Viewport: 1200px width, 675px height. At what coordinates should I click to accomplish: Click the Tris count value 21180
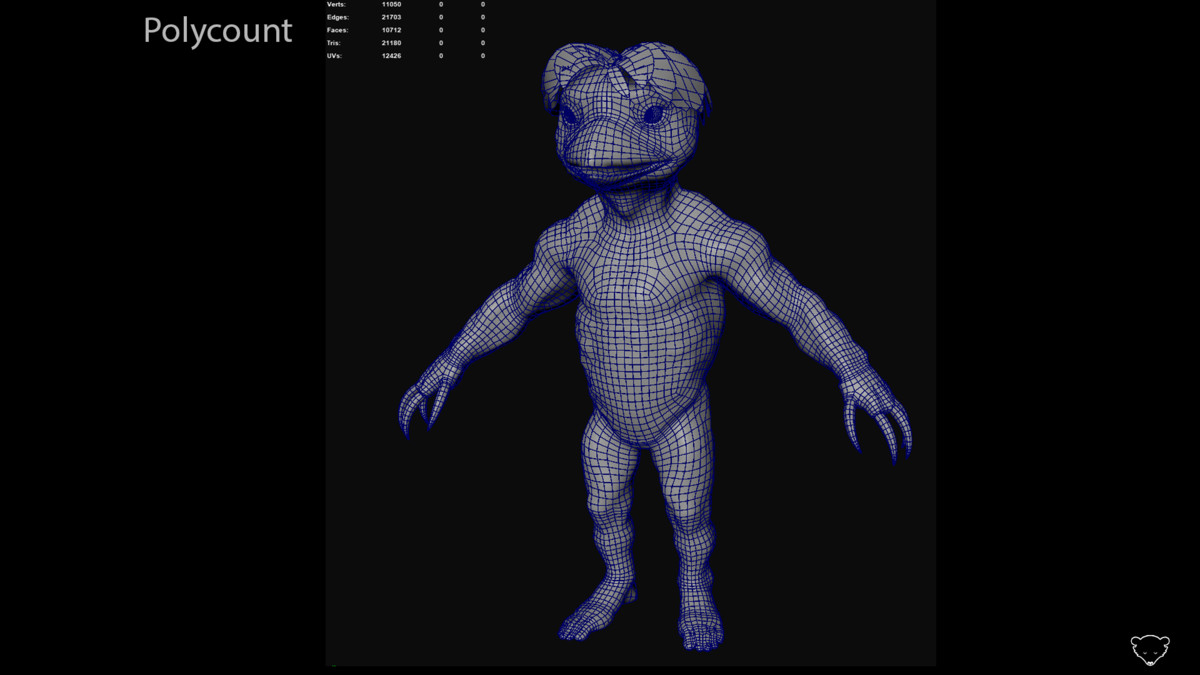[391, 43]
